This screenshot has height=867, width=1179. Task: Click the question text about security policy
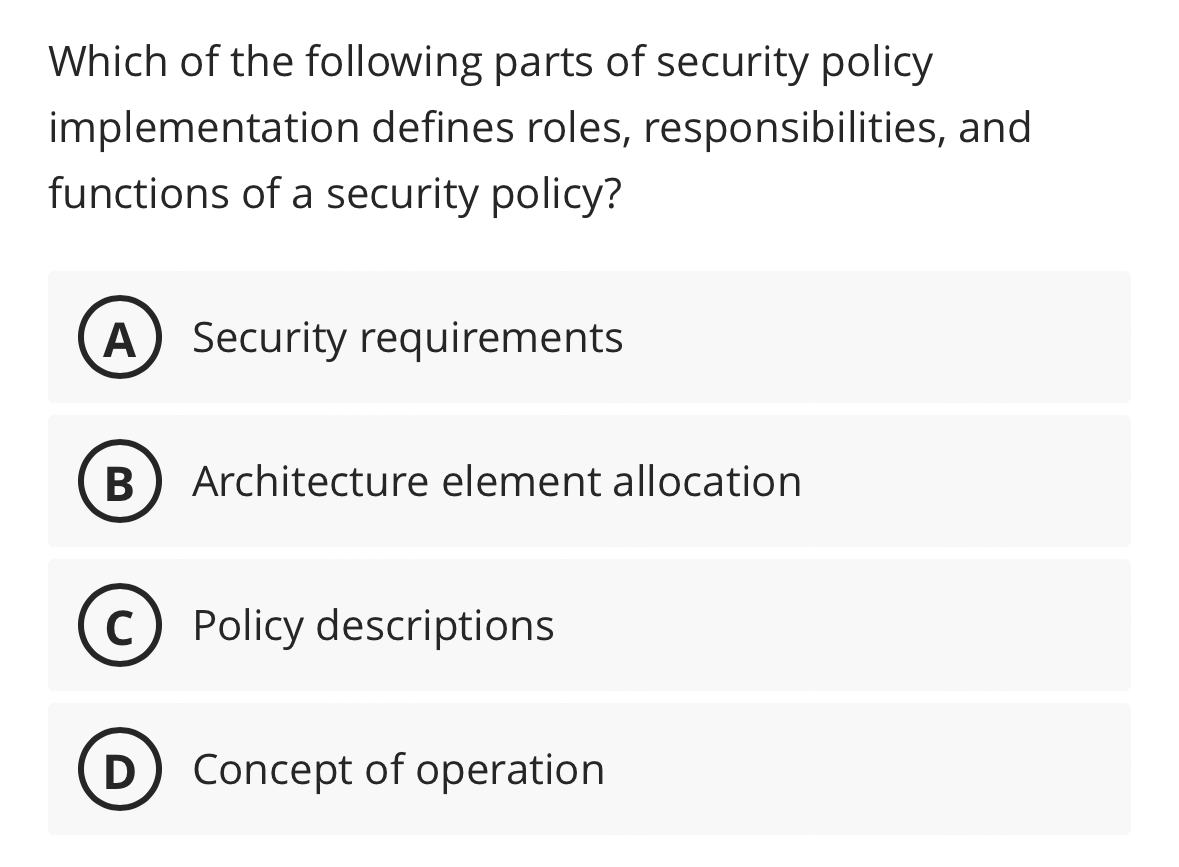point(540,127)
